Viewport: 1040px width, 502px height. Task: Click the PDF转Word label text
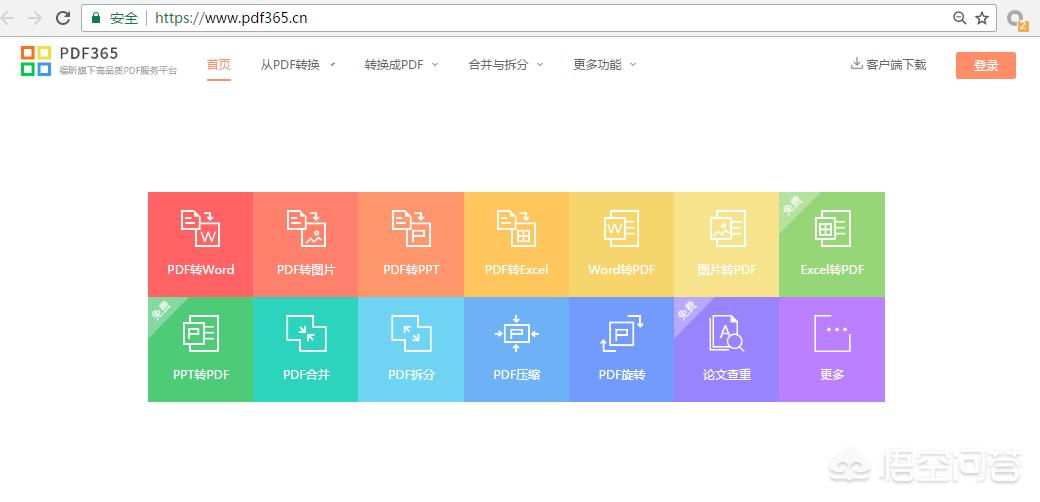200,270
